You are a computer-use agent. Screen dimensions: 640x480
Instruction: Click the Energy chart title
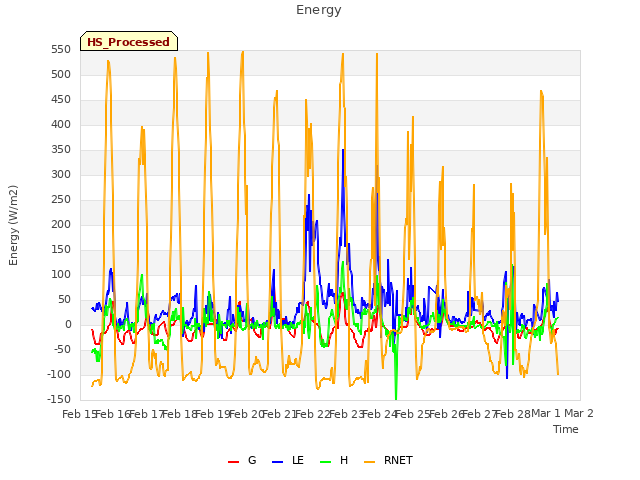click(319, 10)
